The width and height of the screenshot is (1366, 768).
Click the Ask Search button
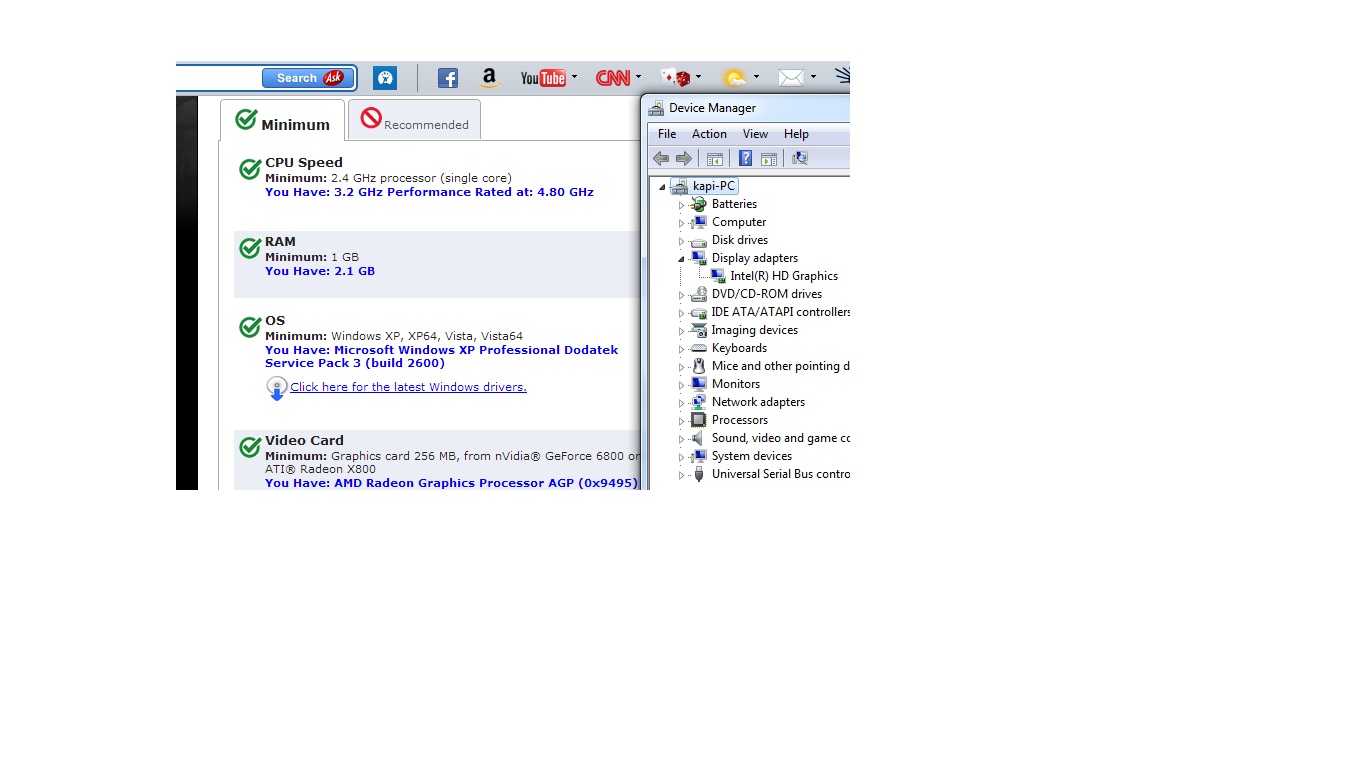[307, 78]
